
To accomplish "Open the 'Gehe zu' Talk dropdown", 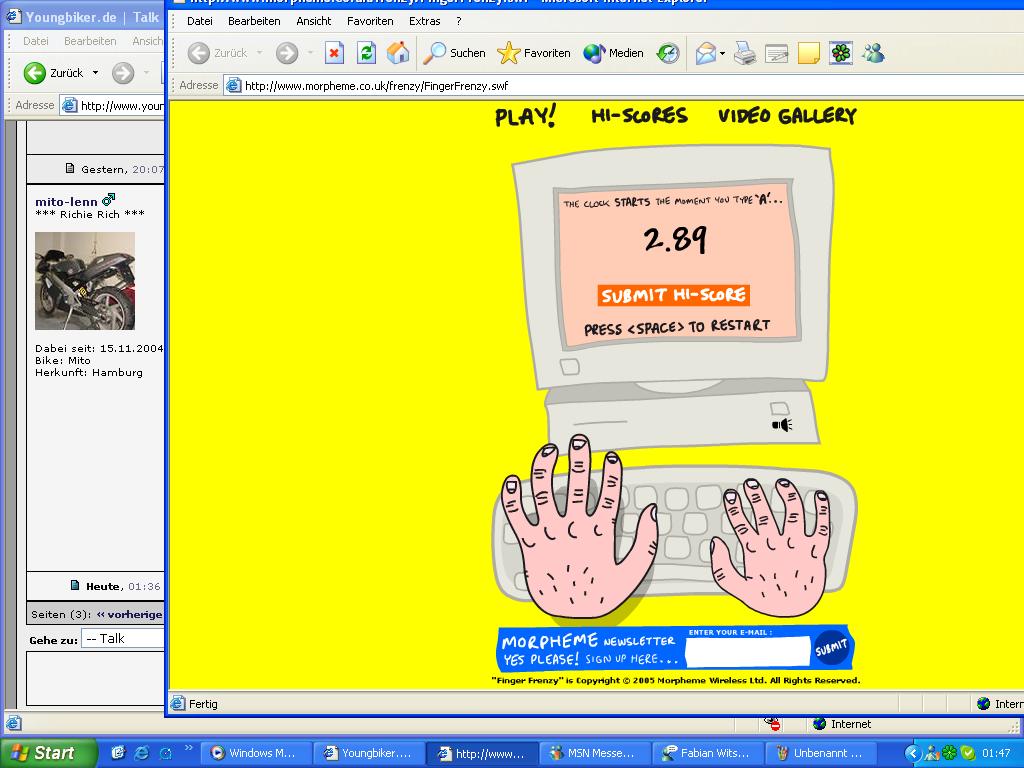I will pos(122,638).
